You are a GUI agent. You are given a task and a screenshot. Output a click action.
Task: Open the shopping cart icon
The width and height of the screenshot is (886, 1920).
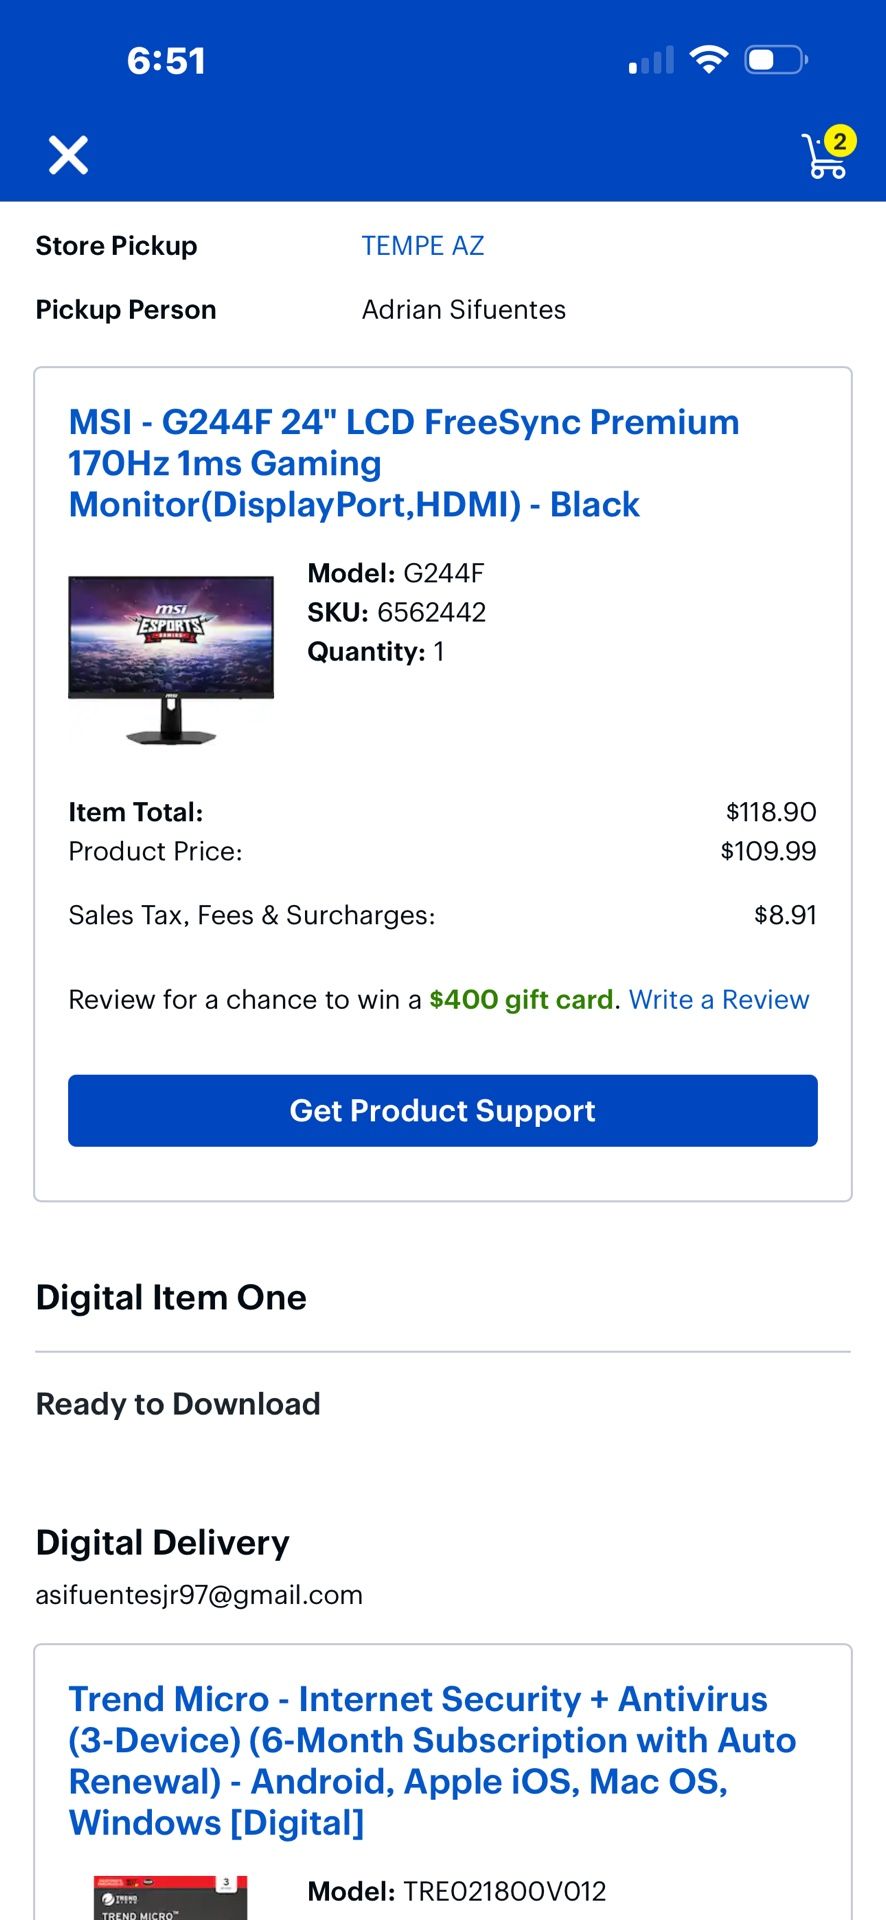click(x=826, y=156)
